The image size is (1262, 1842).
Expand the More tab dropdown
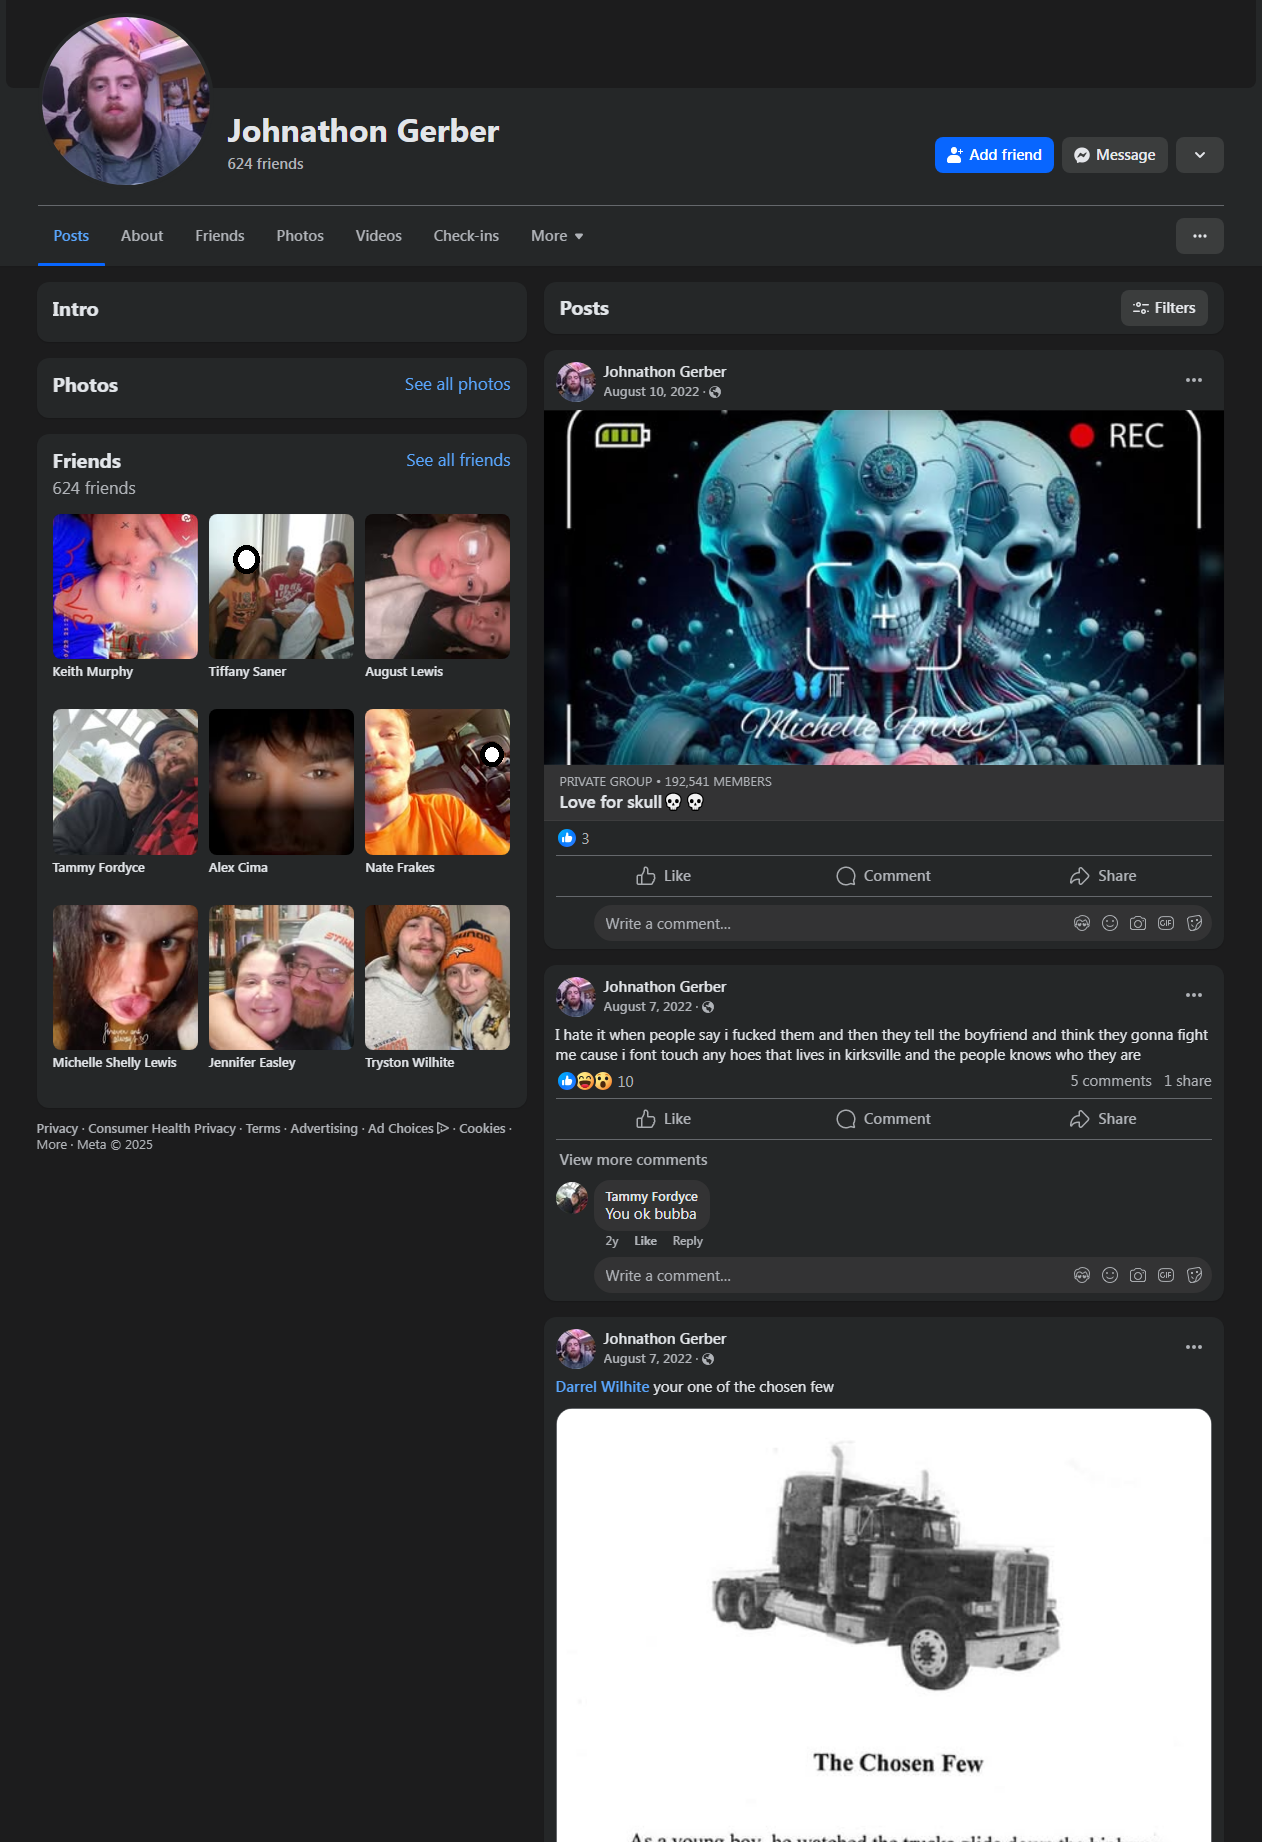click(557, 236)
